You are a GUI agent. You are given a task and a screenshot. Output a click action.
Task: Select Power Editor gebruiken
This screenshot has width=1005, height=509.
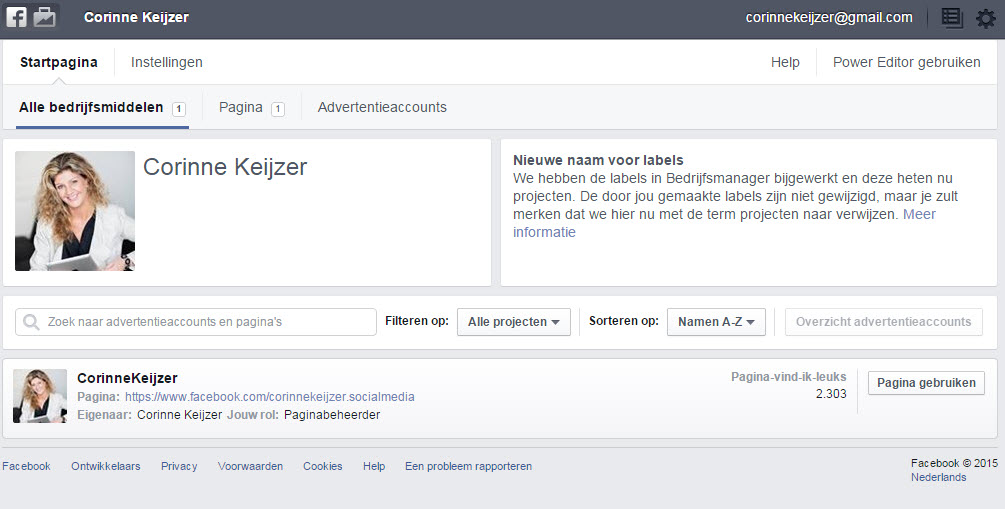click(x=906, y=62)
